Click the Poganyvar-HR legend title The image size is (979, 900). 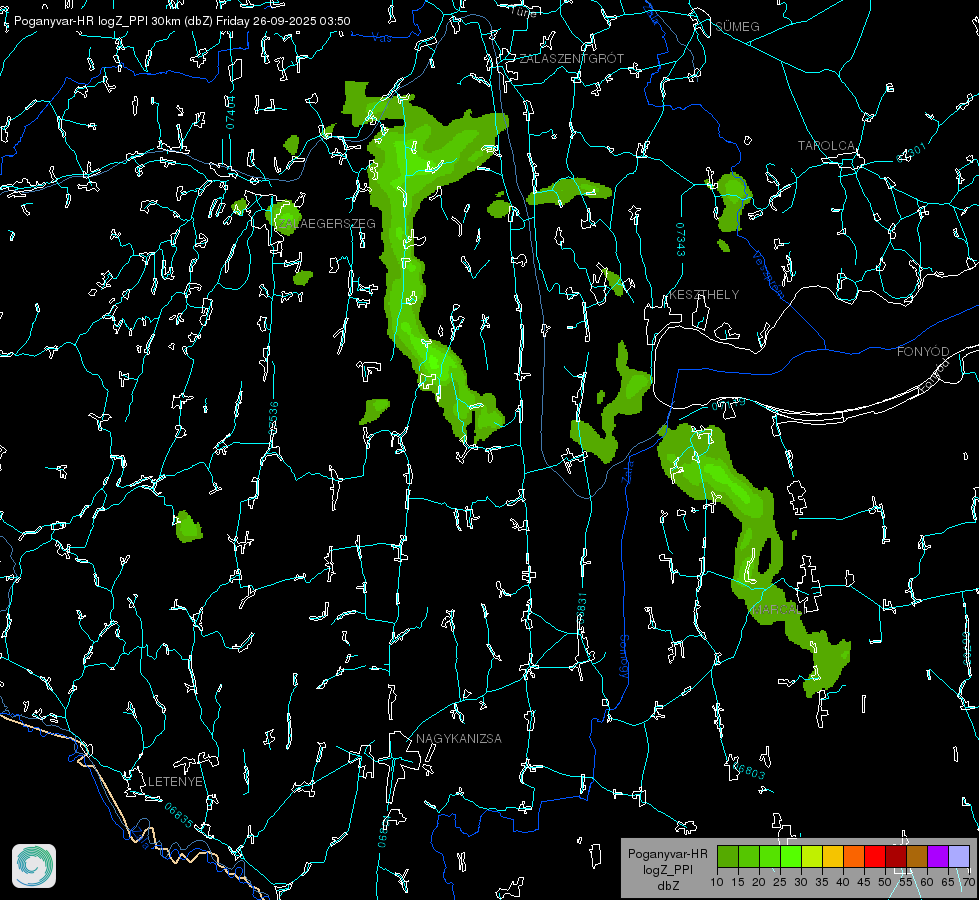point(667,853)
